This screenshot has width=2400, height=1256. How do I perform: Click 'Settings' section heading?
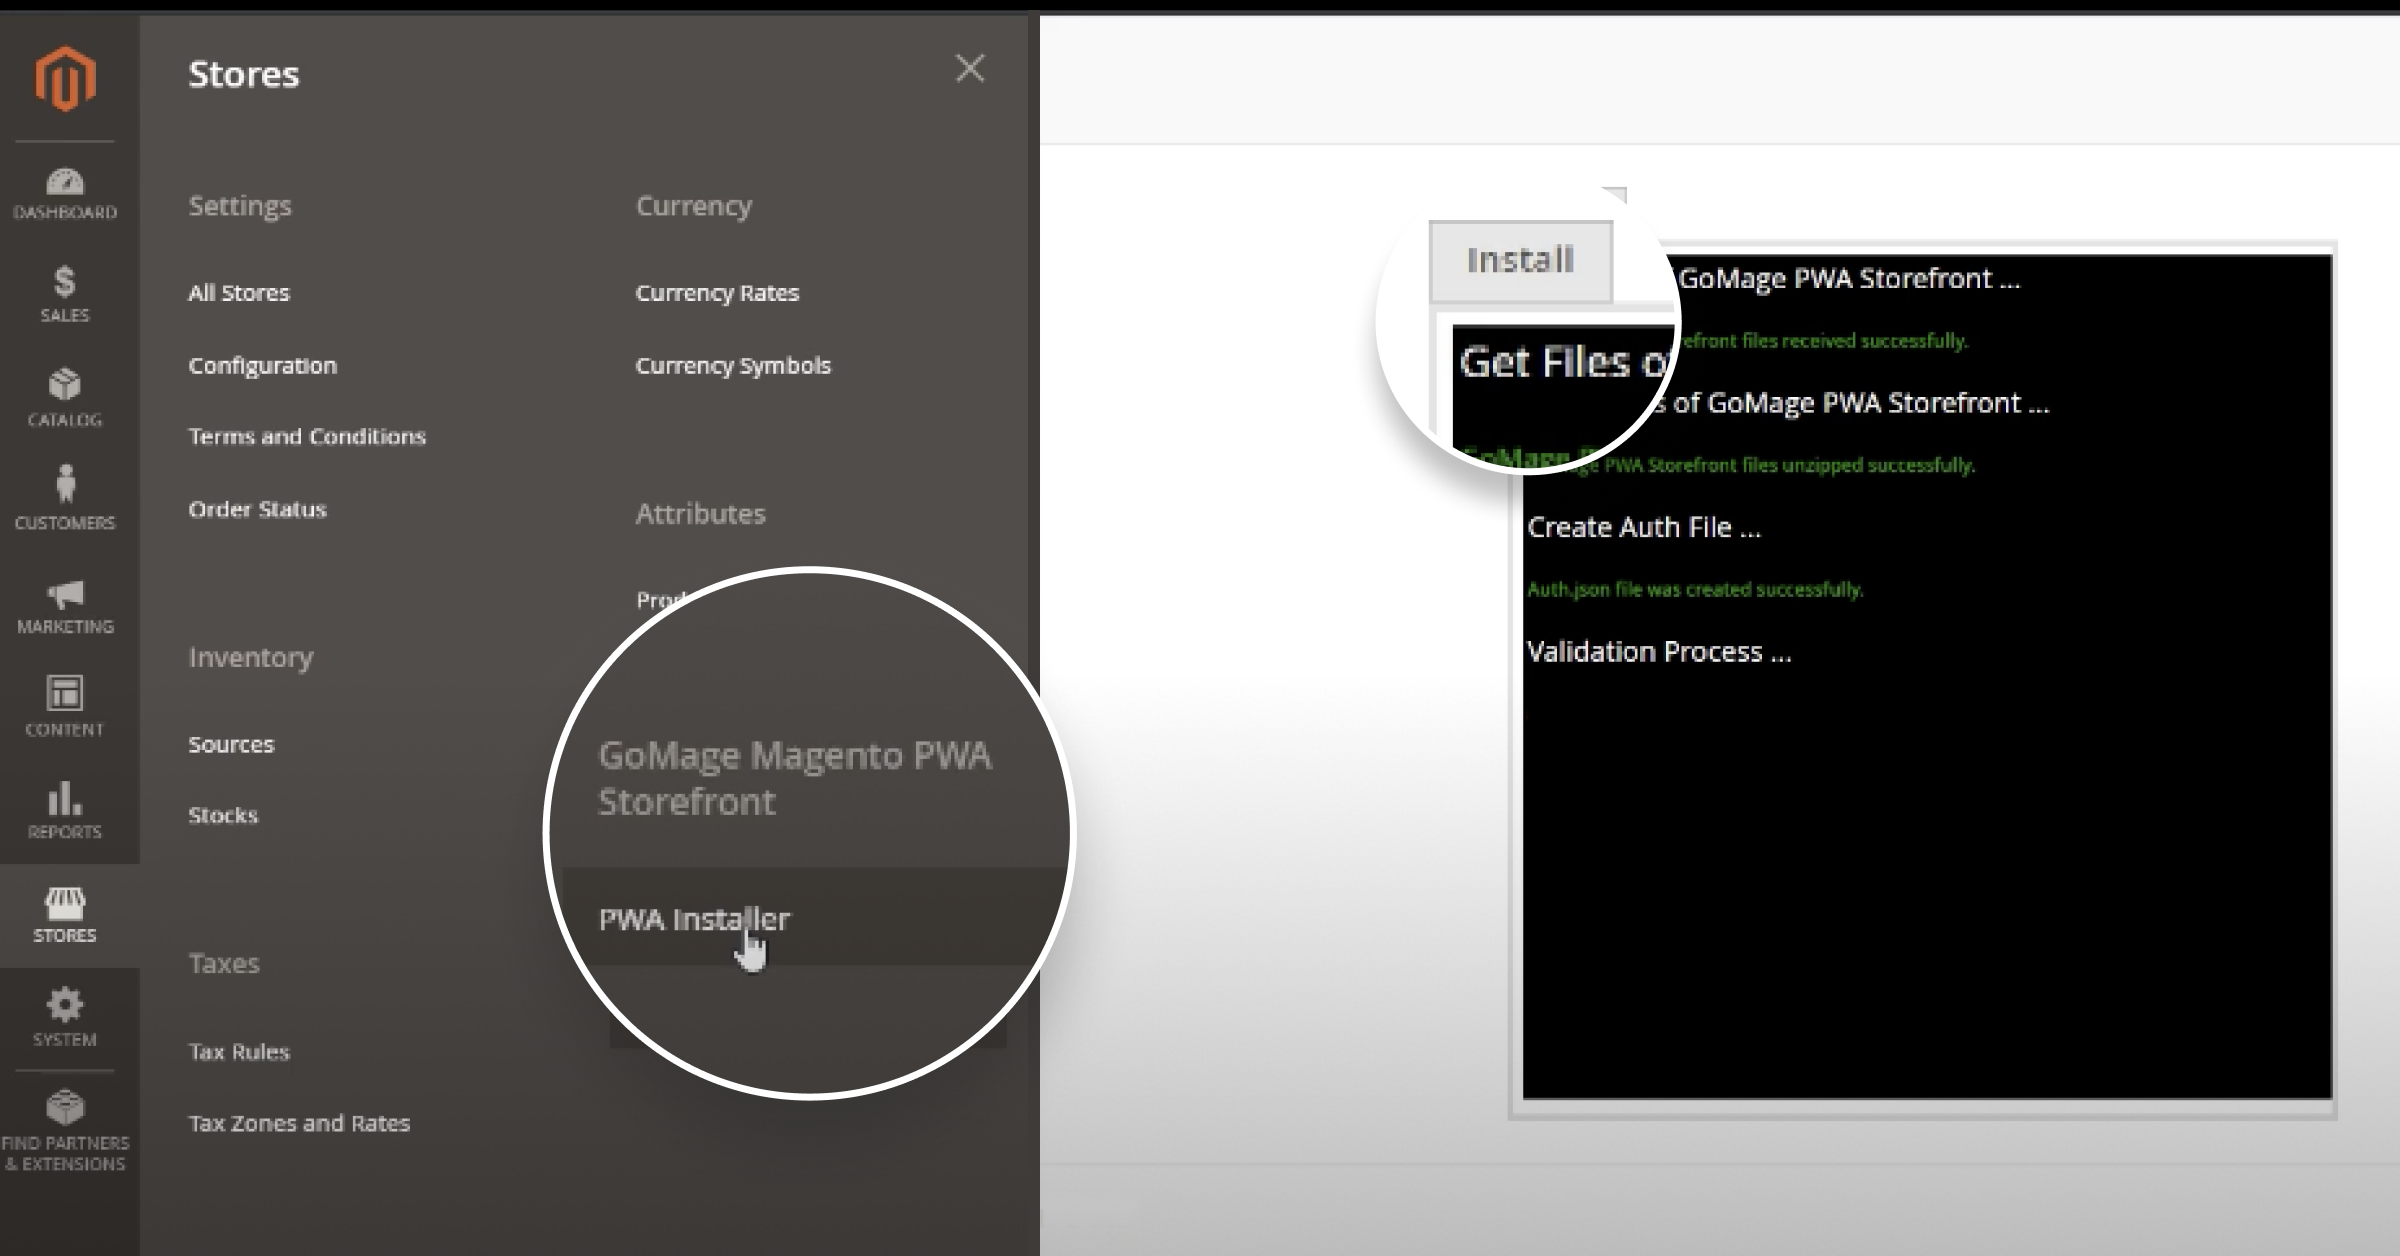click(240, 206)
